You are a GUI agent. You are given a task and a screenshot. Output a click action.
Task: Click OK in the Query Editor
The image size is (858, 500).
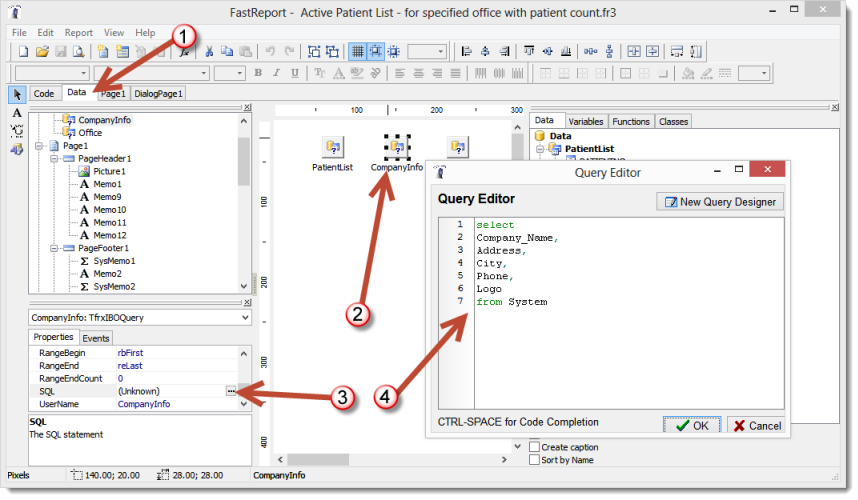[692, 426]
